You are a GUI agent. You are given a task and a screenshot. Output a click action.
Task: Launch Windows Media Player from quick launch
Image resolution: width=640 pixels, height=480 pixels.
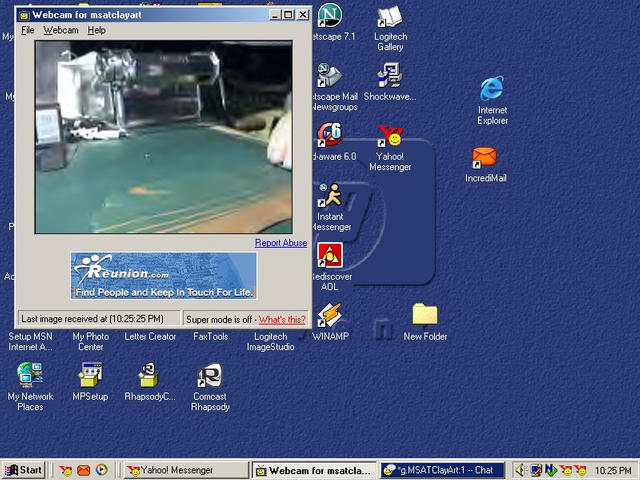pyautogui.click(x=102, y=471)
